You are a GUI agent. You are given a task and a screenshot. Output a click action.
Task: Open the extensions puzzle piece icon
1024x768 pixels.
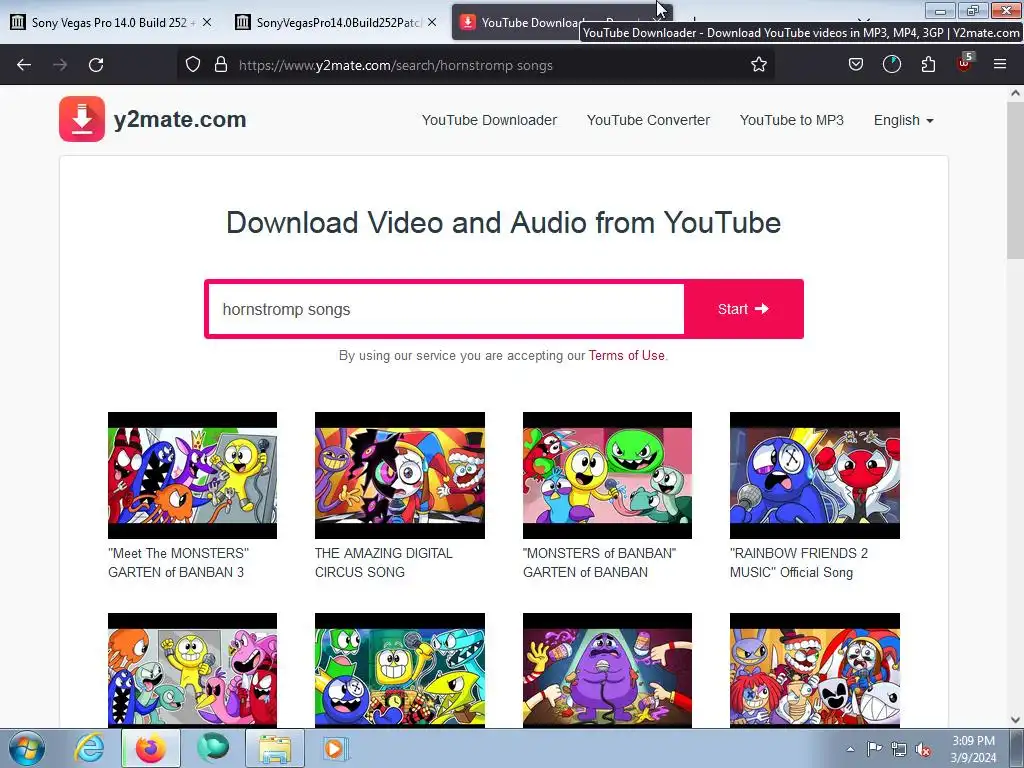point(928,65)
